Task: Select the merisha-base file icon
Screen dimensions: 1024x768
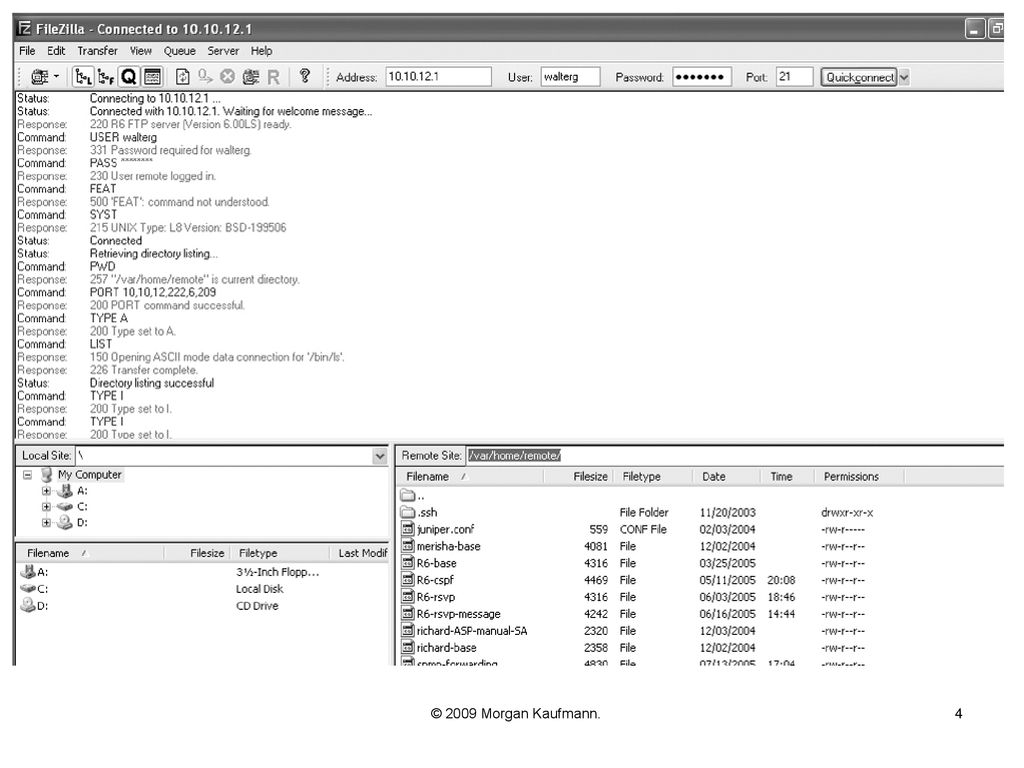Action: click(408, 547)
